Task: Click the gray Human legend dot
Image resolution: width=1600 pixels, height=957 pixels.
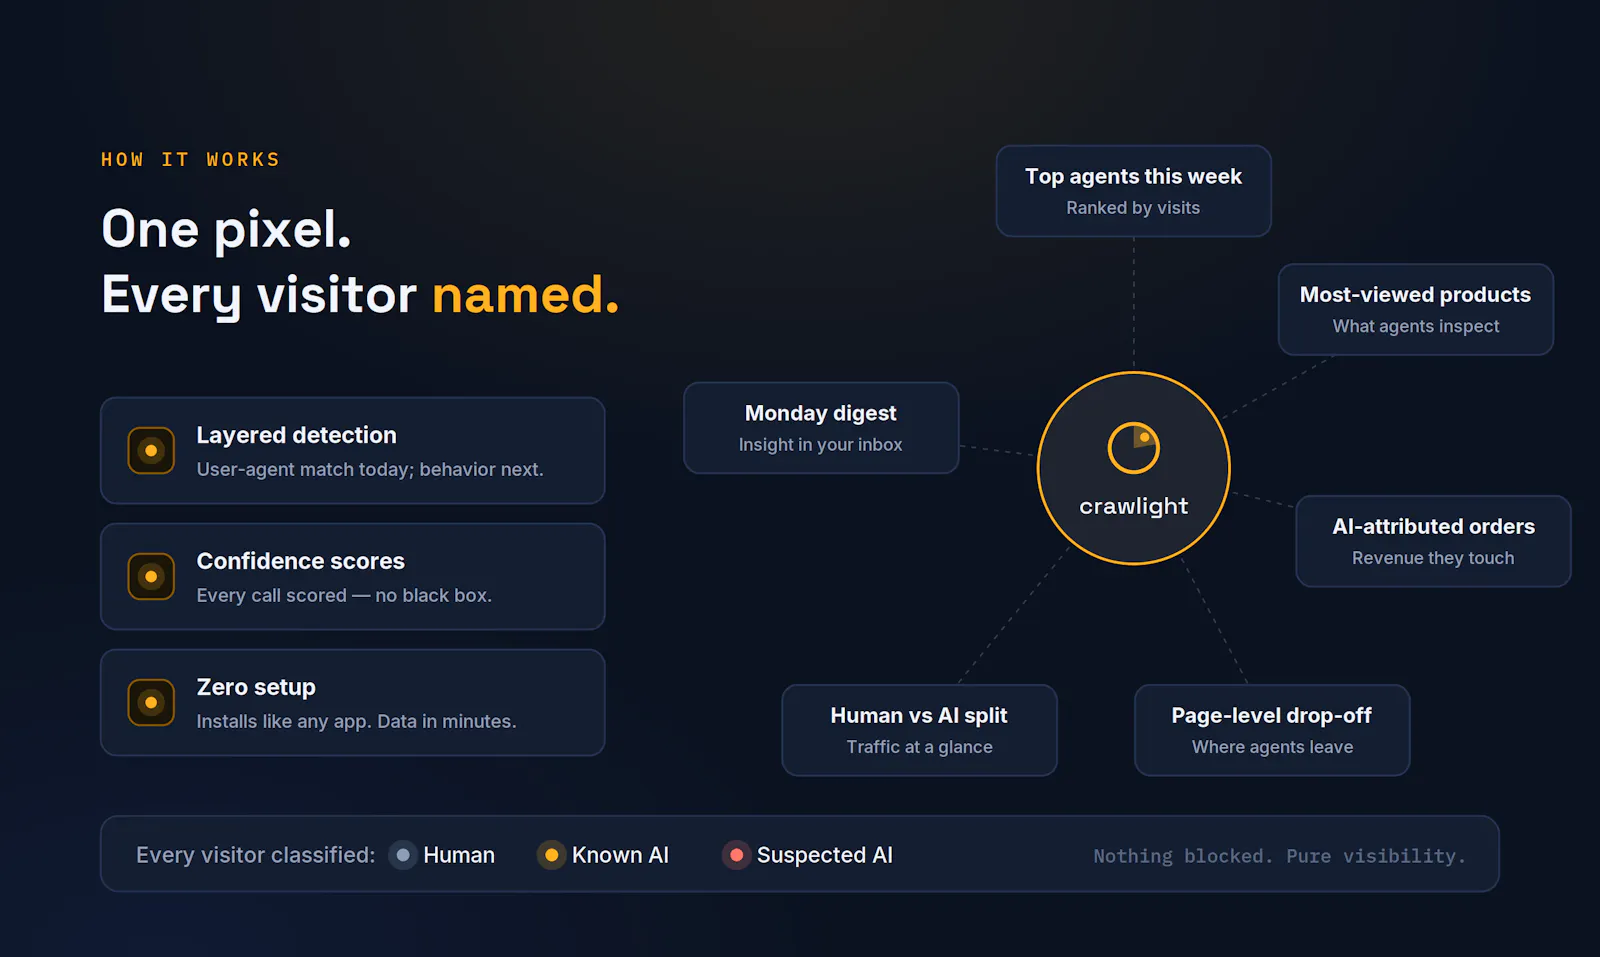Action: 403,855
